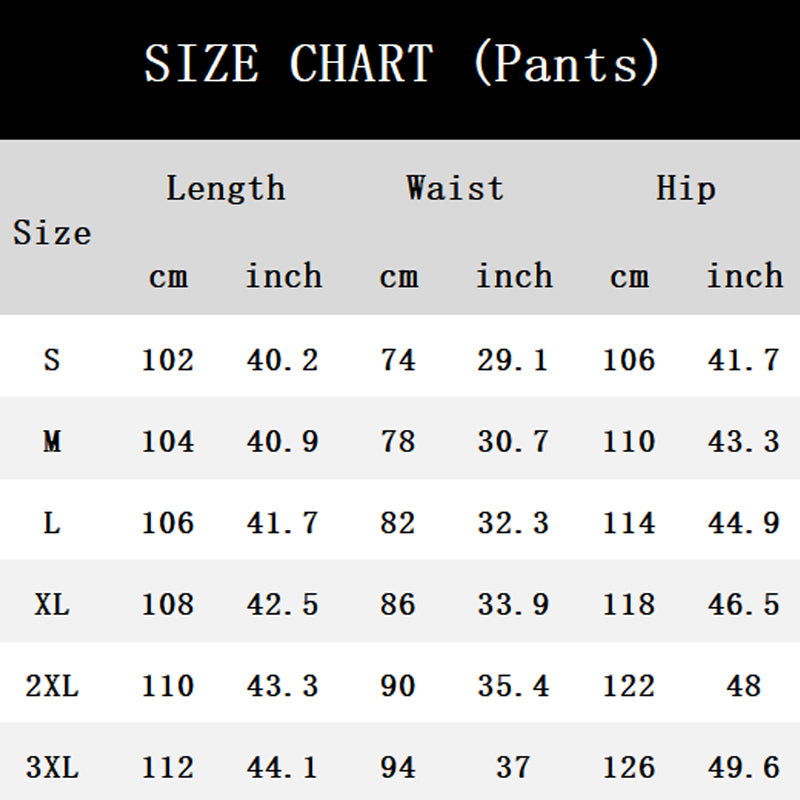Select the M size row label
This screenshot has width=800, height=800.
[52, 441]
